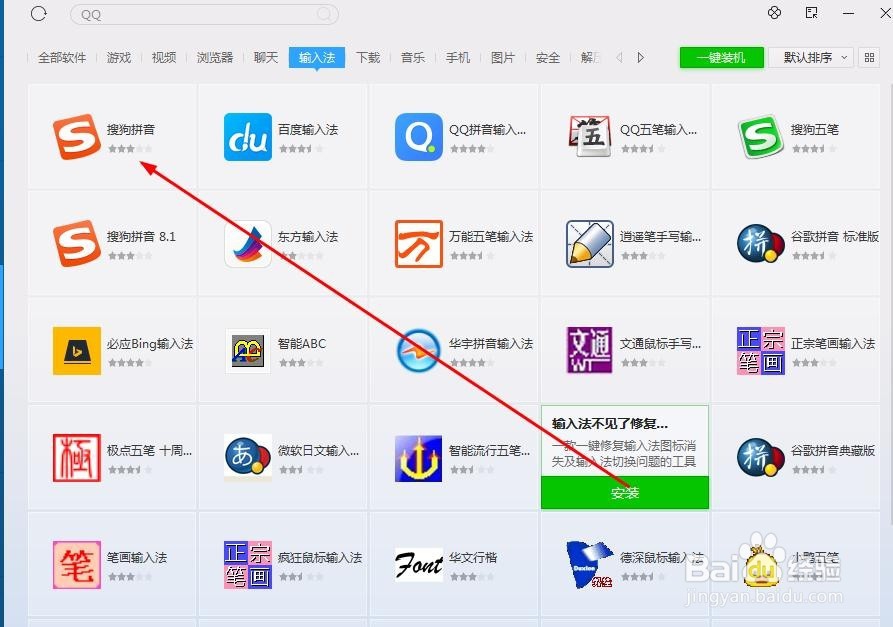Image resolution: width=893 pixels, height=627 pixels.
Task: Open the 德深鼠标输入法 icon
Action: (589, 565)
